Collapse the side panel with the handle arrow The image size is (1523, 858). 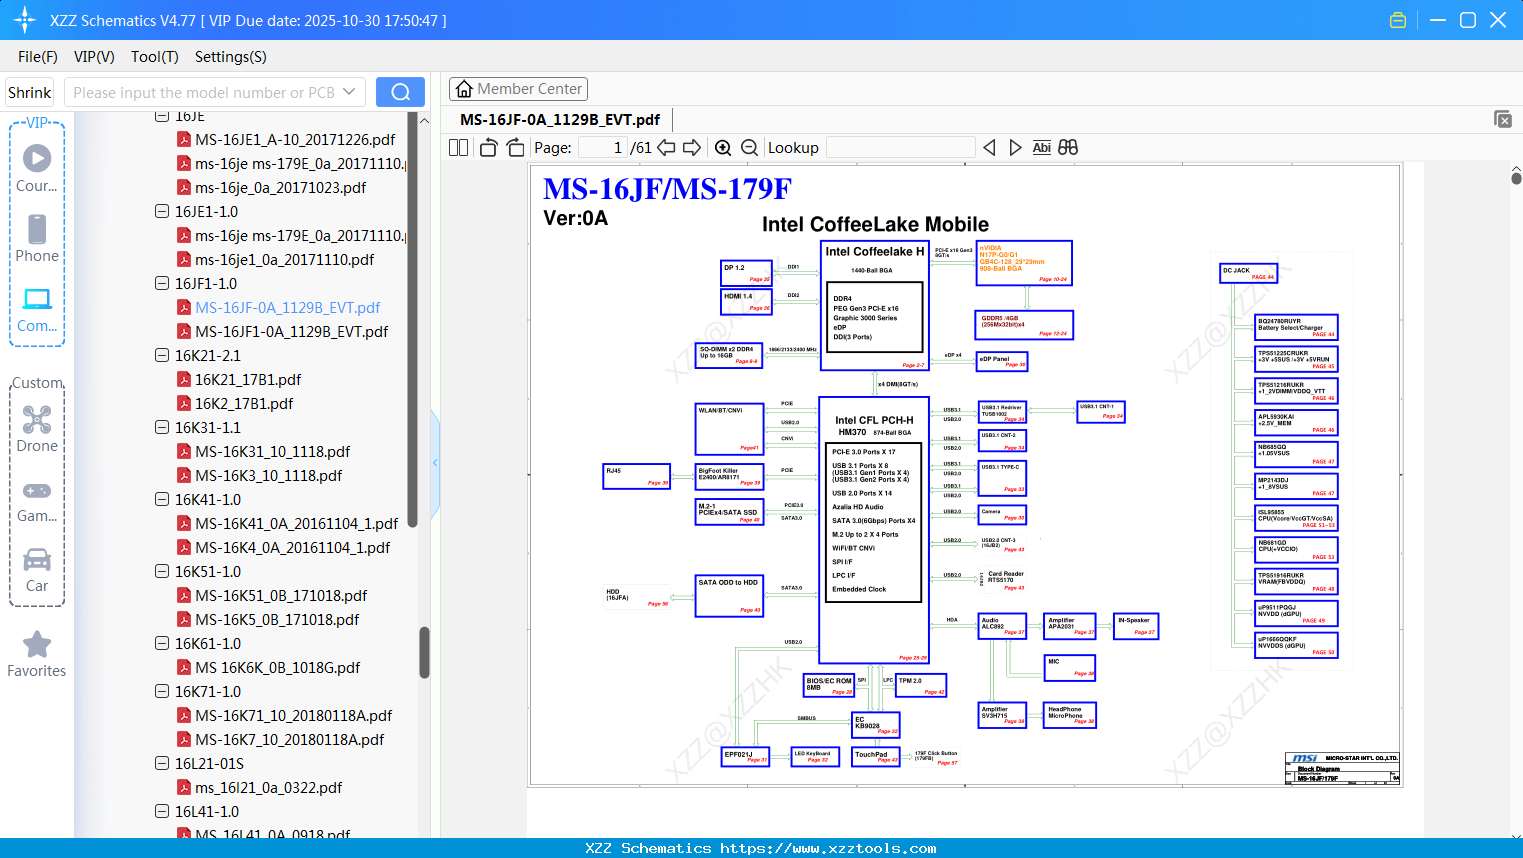coord(435,462)
